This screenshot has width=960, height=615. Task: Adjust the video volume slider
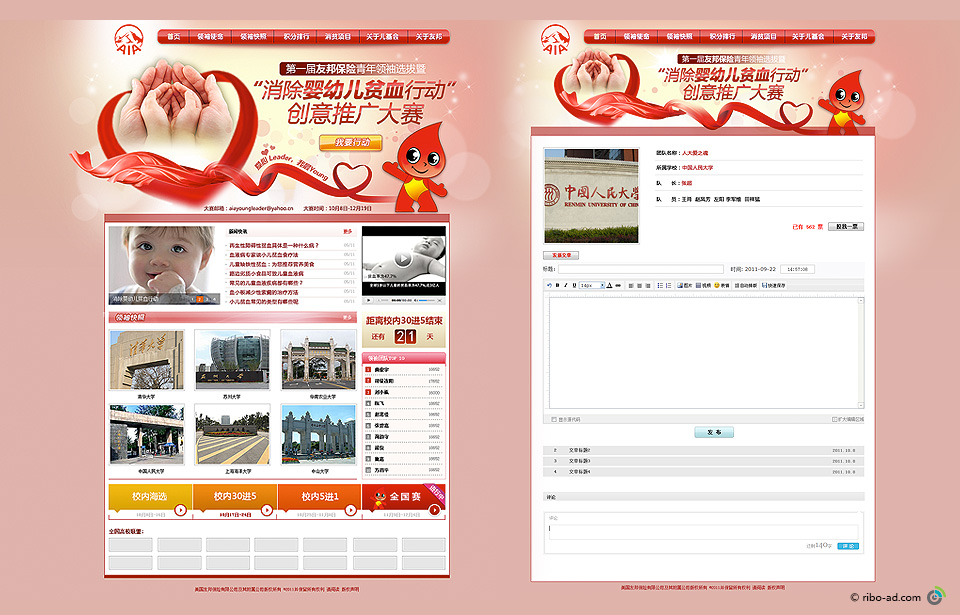428,300
